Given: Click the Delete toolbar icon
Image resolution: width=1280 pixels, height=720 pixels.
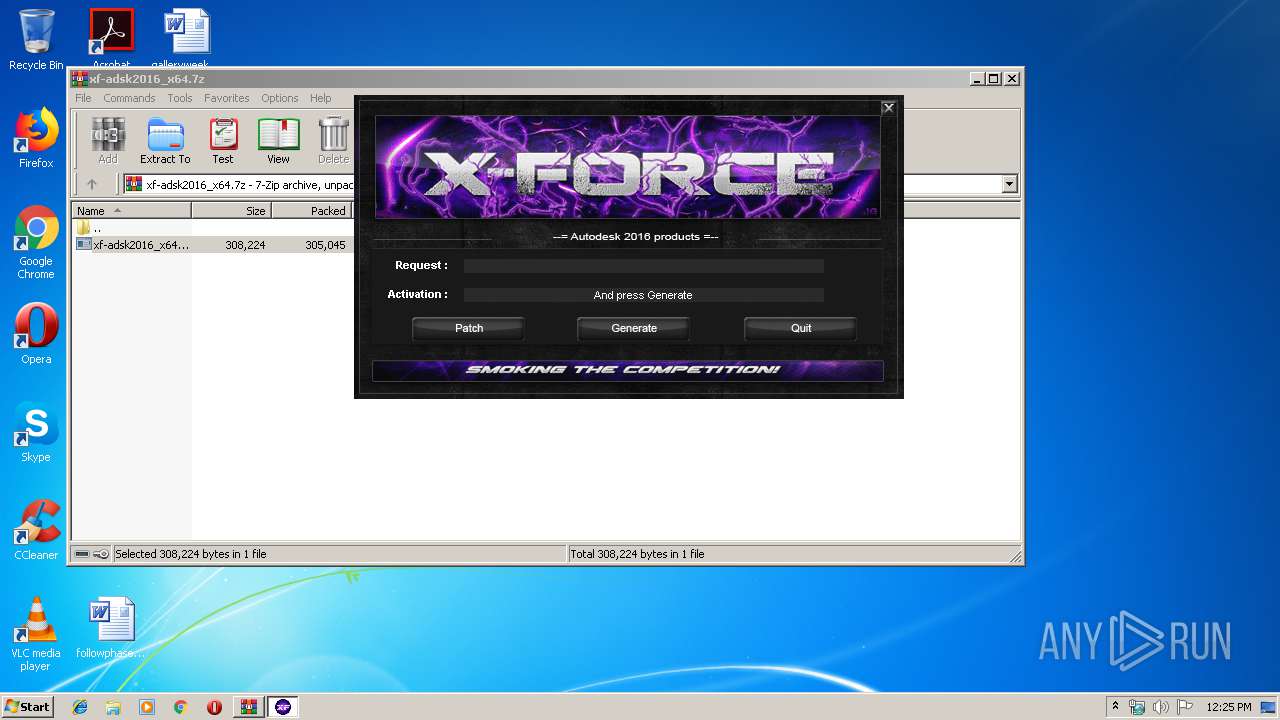Looking at the screenshot, I should pos(333,140).
